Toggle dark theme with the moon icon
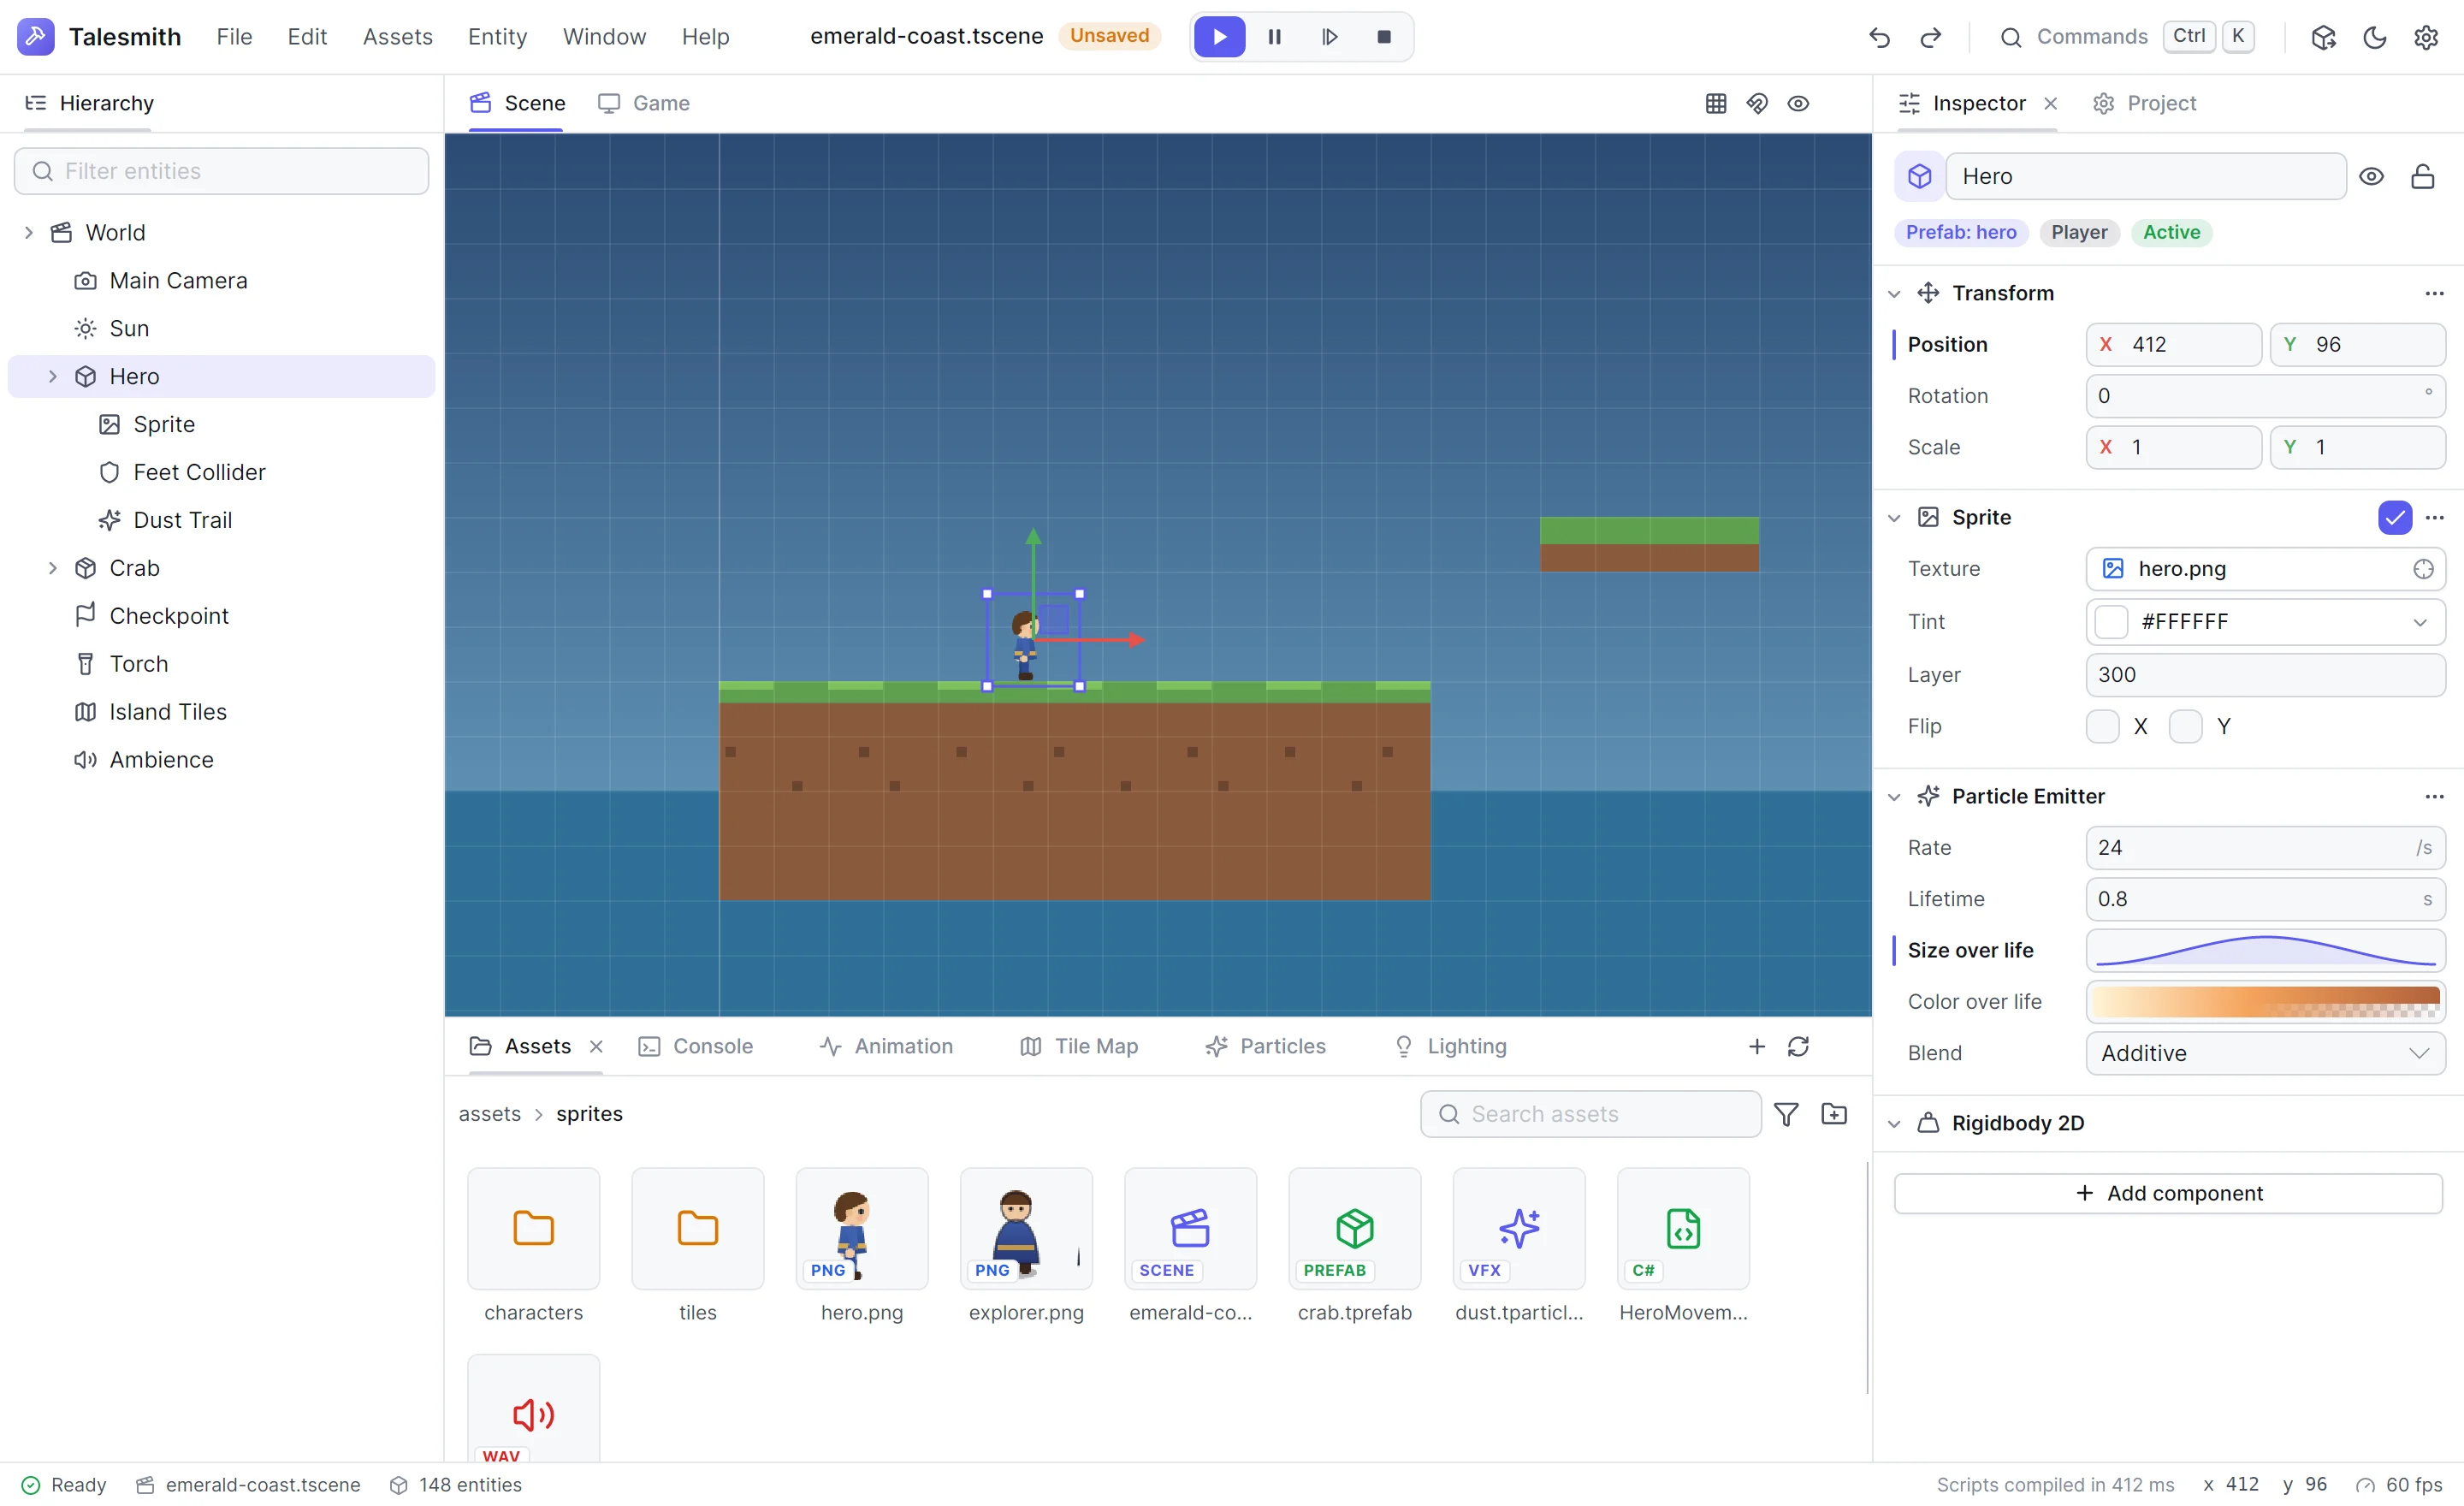Screen dimensions: 2464x1506 click(x=2374, y=37)
